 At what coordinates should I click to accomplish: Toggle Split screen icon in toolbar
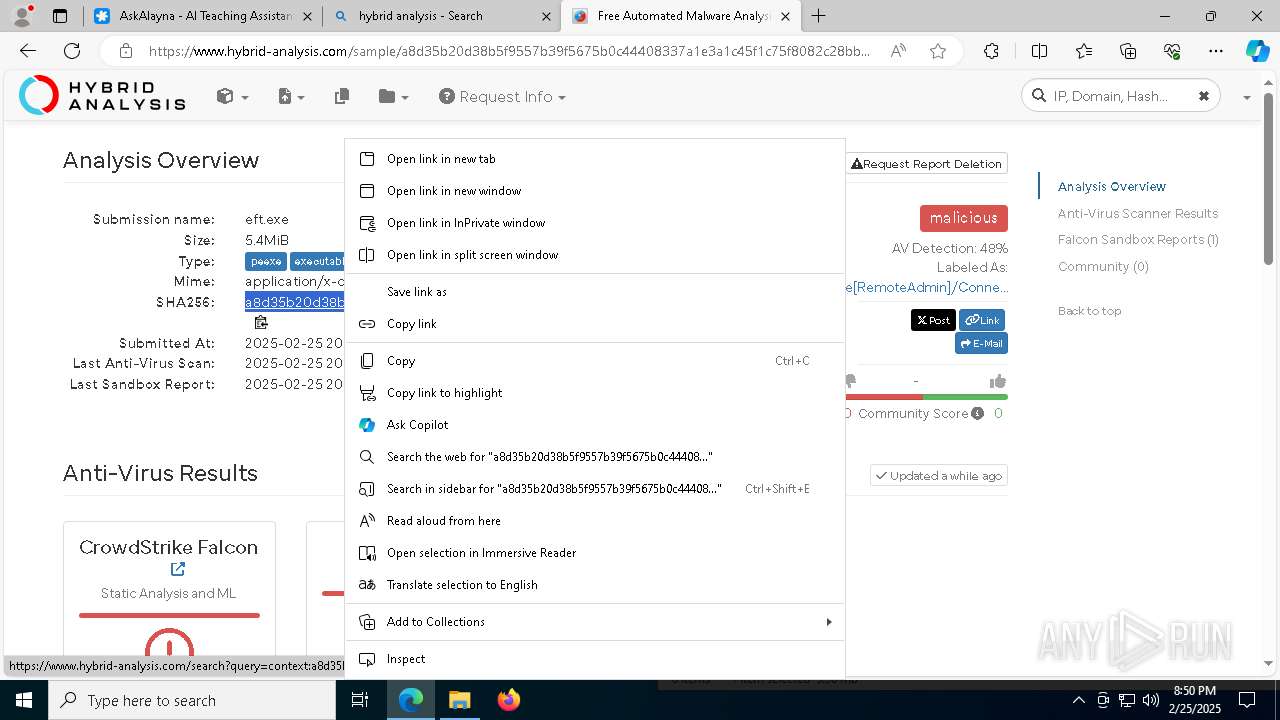(1039, 51)
